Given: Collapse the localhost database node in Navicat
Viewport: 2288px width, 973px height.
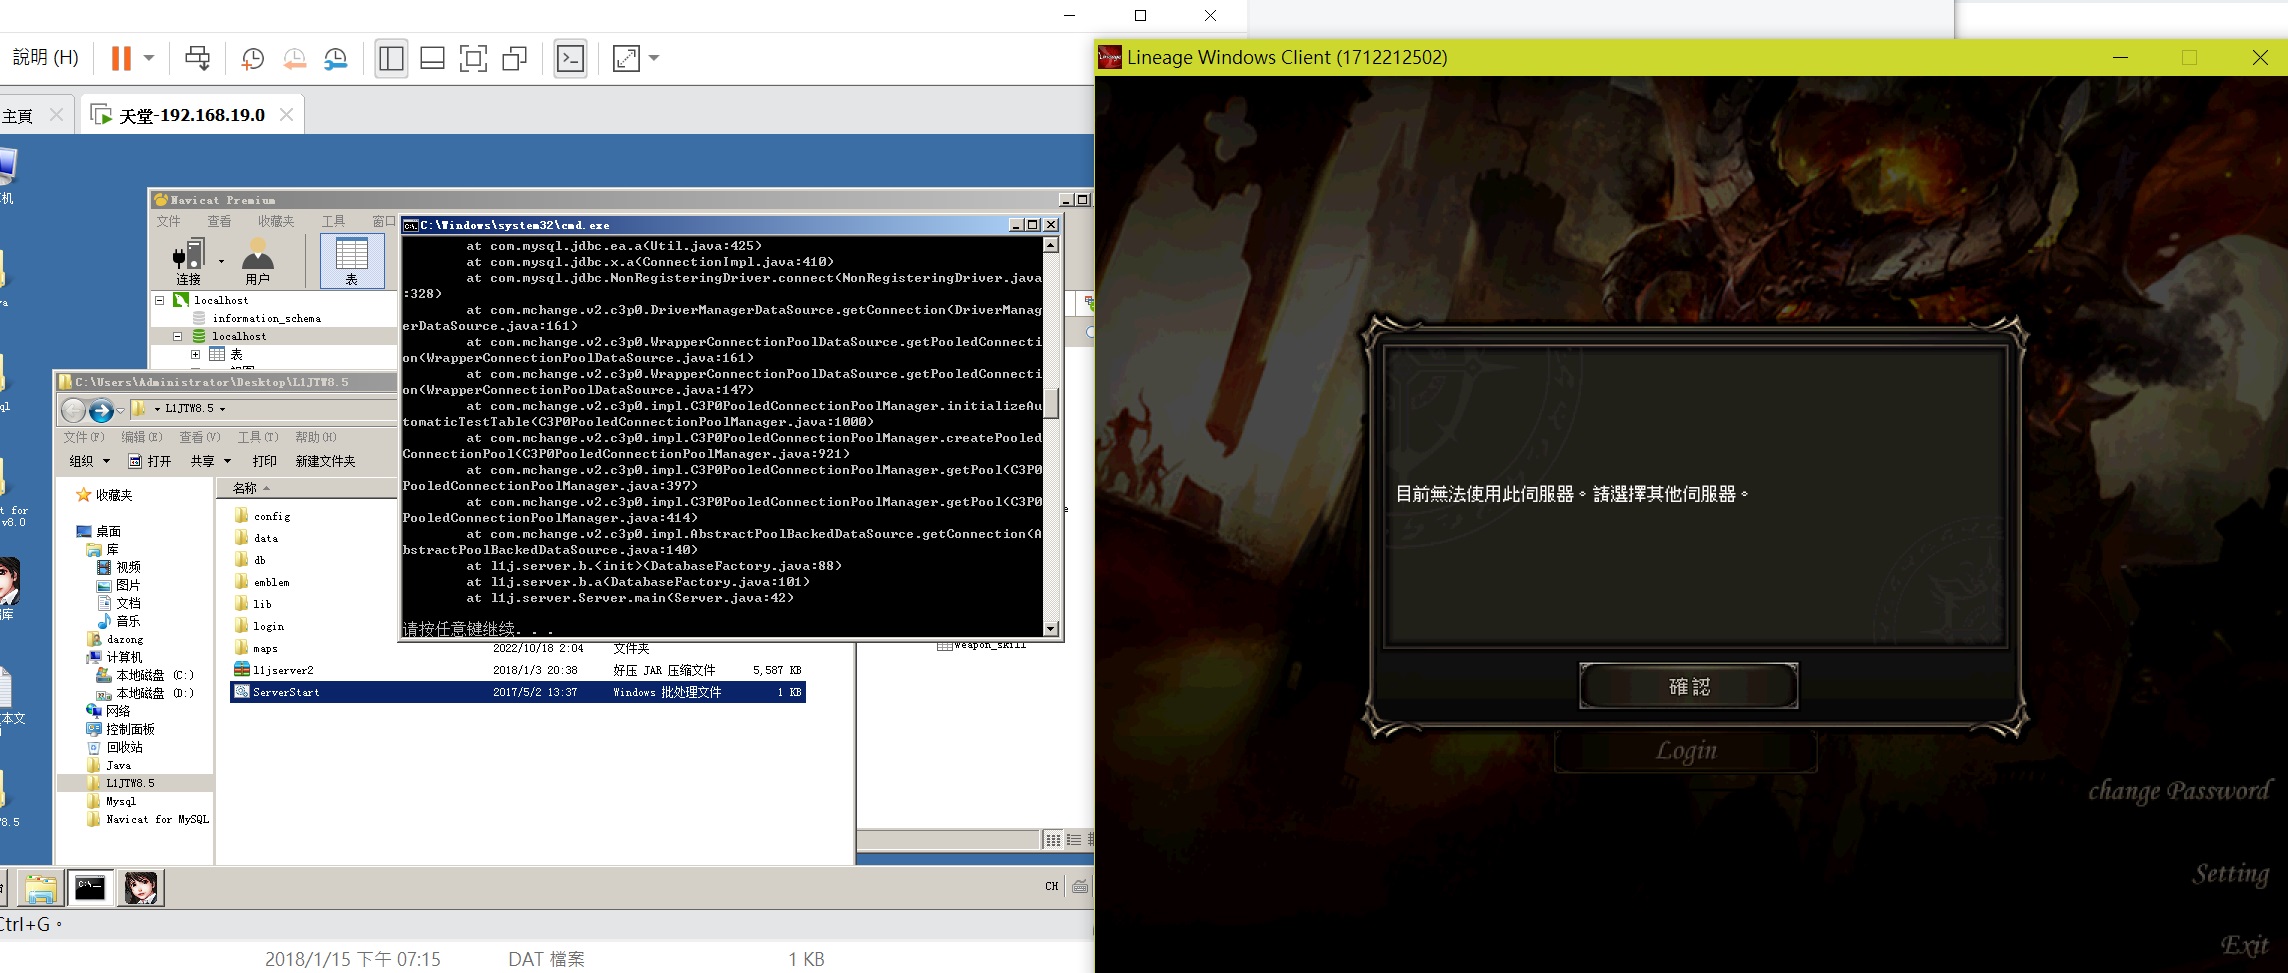Looking at the screenshot, I should [177, 336].
